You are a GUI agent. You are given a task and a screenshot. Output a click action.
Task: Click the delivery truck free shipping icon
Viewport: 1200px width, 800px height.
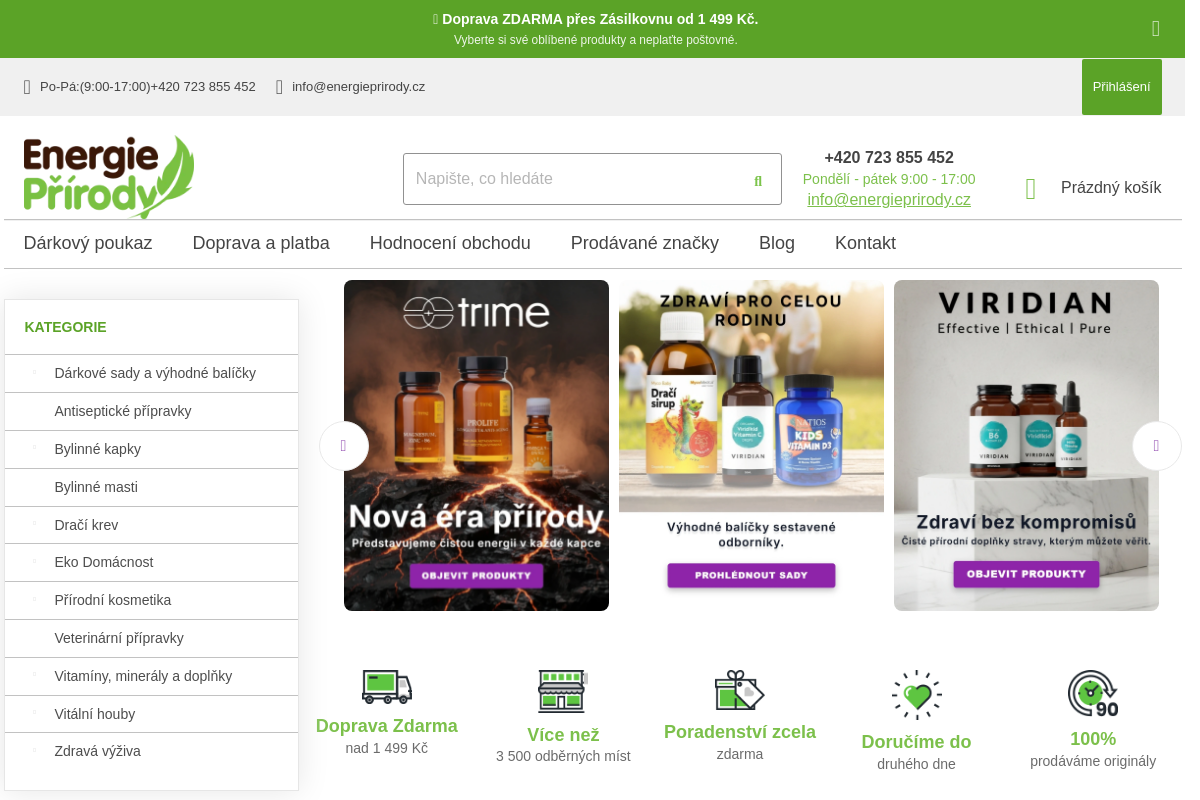(x=387, y=687)
